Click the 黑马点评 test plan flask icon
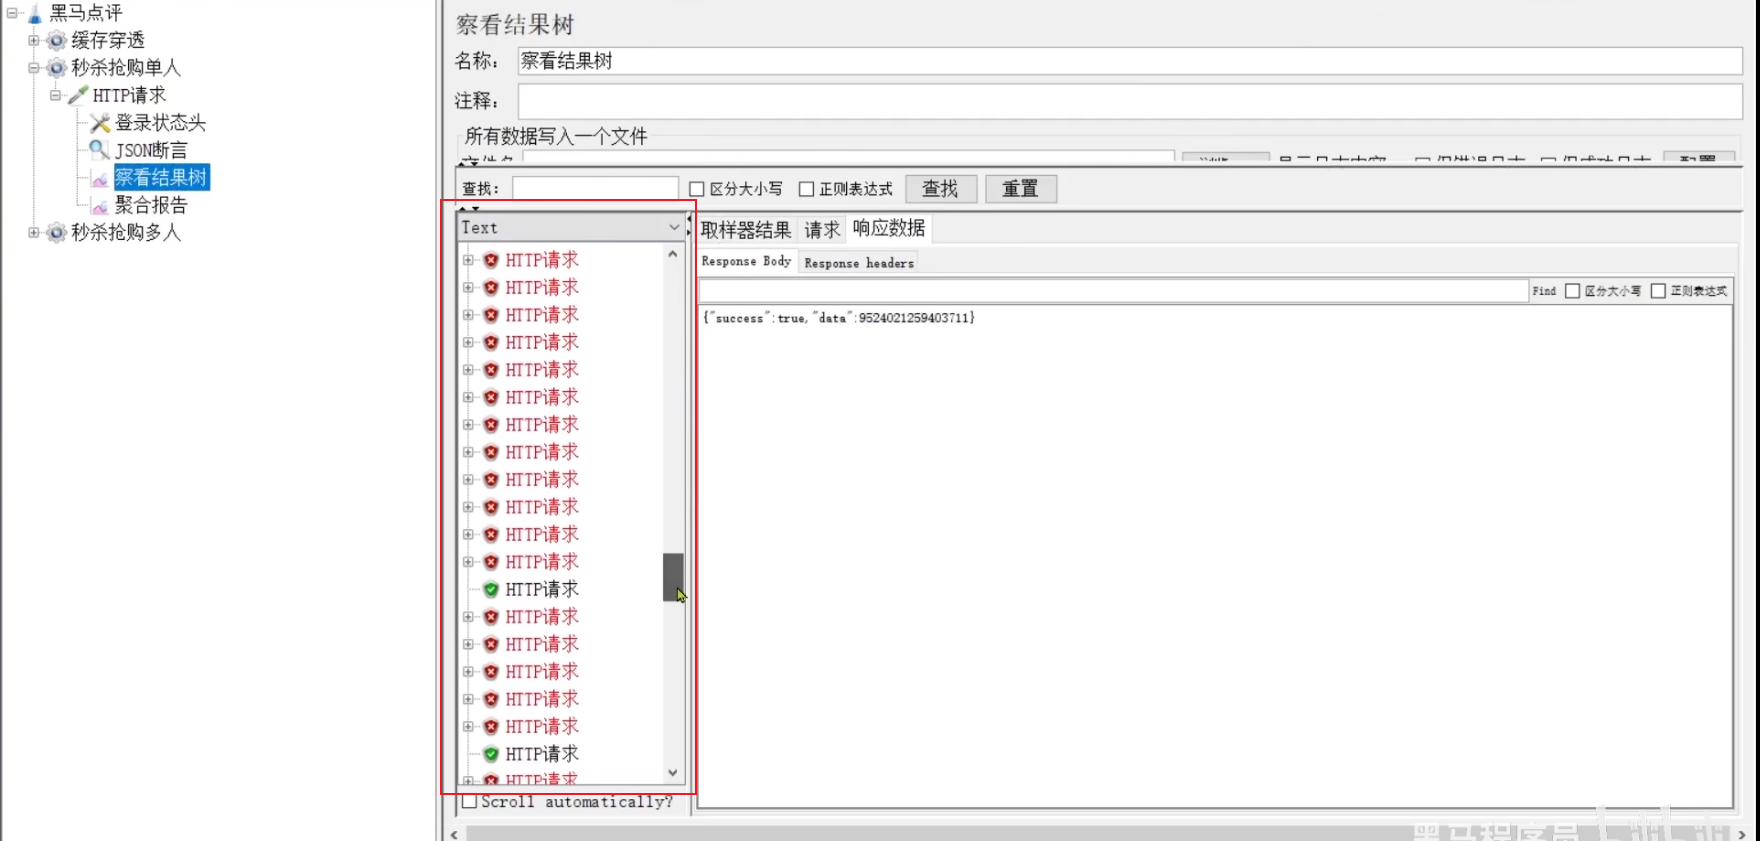The image size is (1760, 841). coord(35,14)
